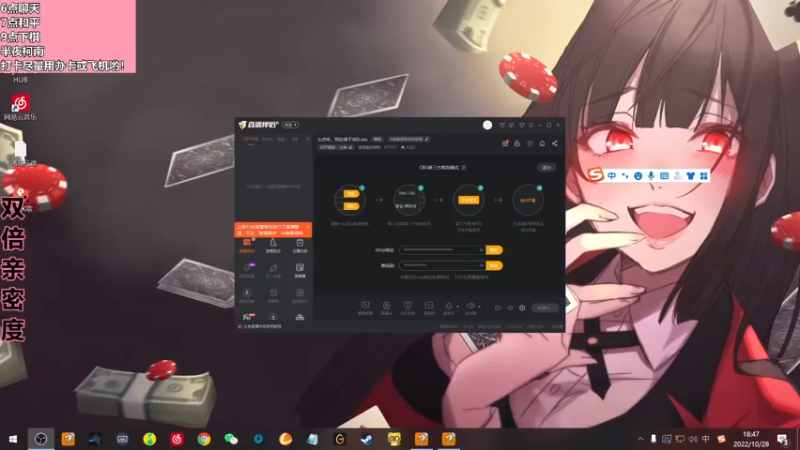
Task: Click the share icon in the stream header
Action: point(555,143)
